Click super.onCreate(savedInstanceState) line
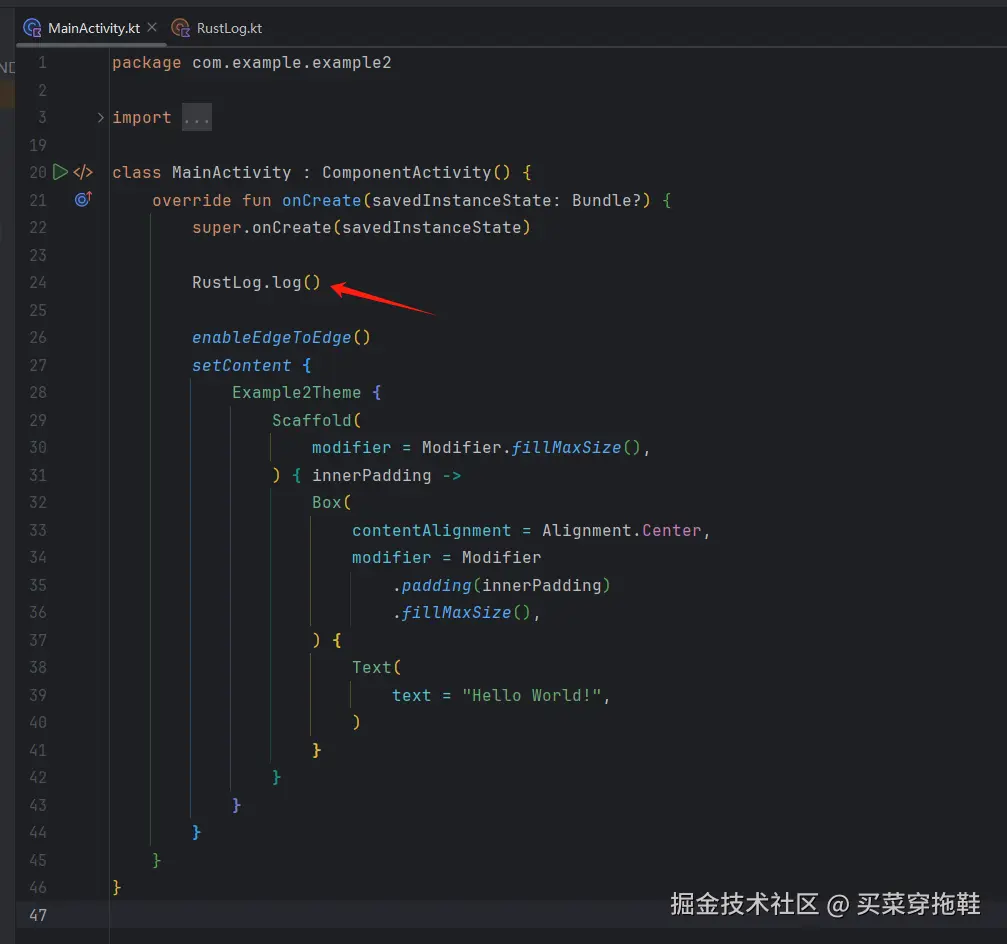1007x944 pixels. click(x=362, y=227)
